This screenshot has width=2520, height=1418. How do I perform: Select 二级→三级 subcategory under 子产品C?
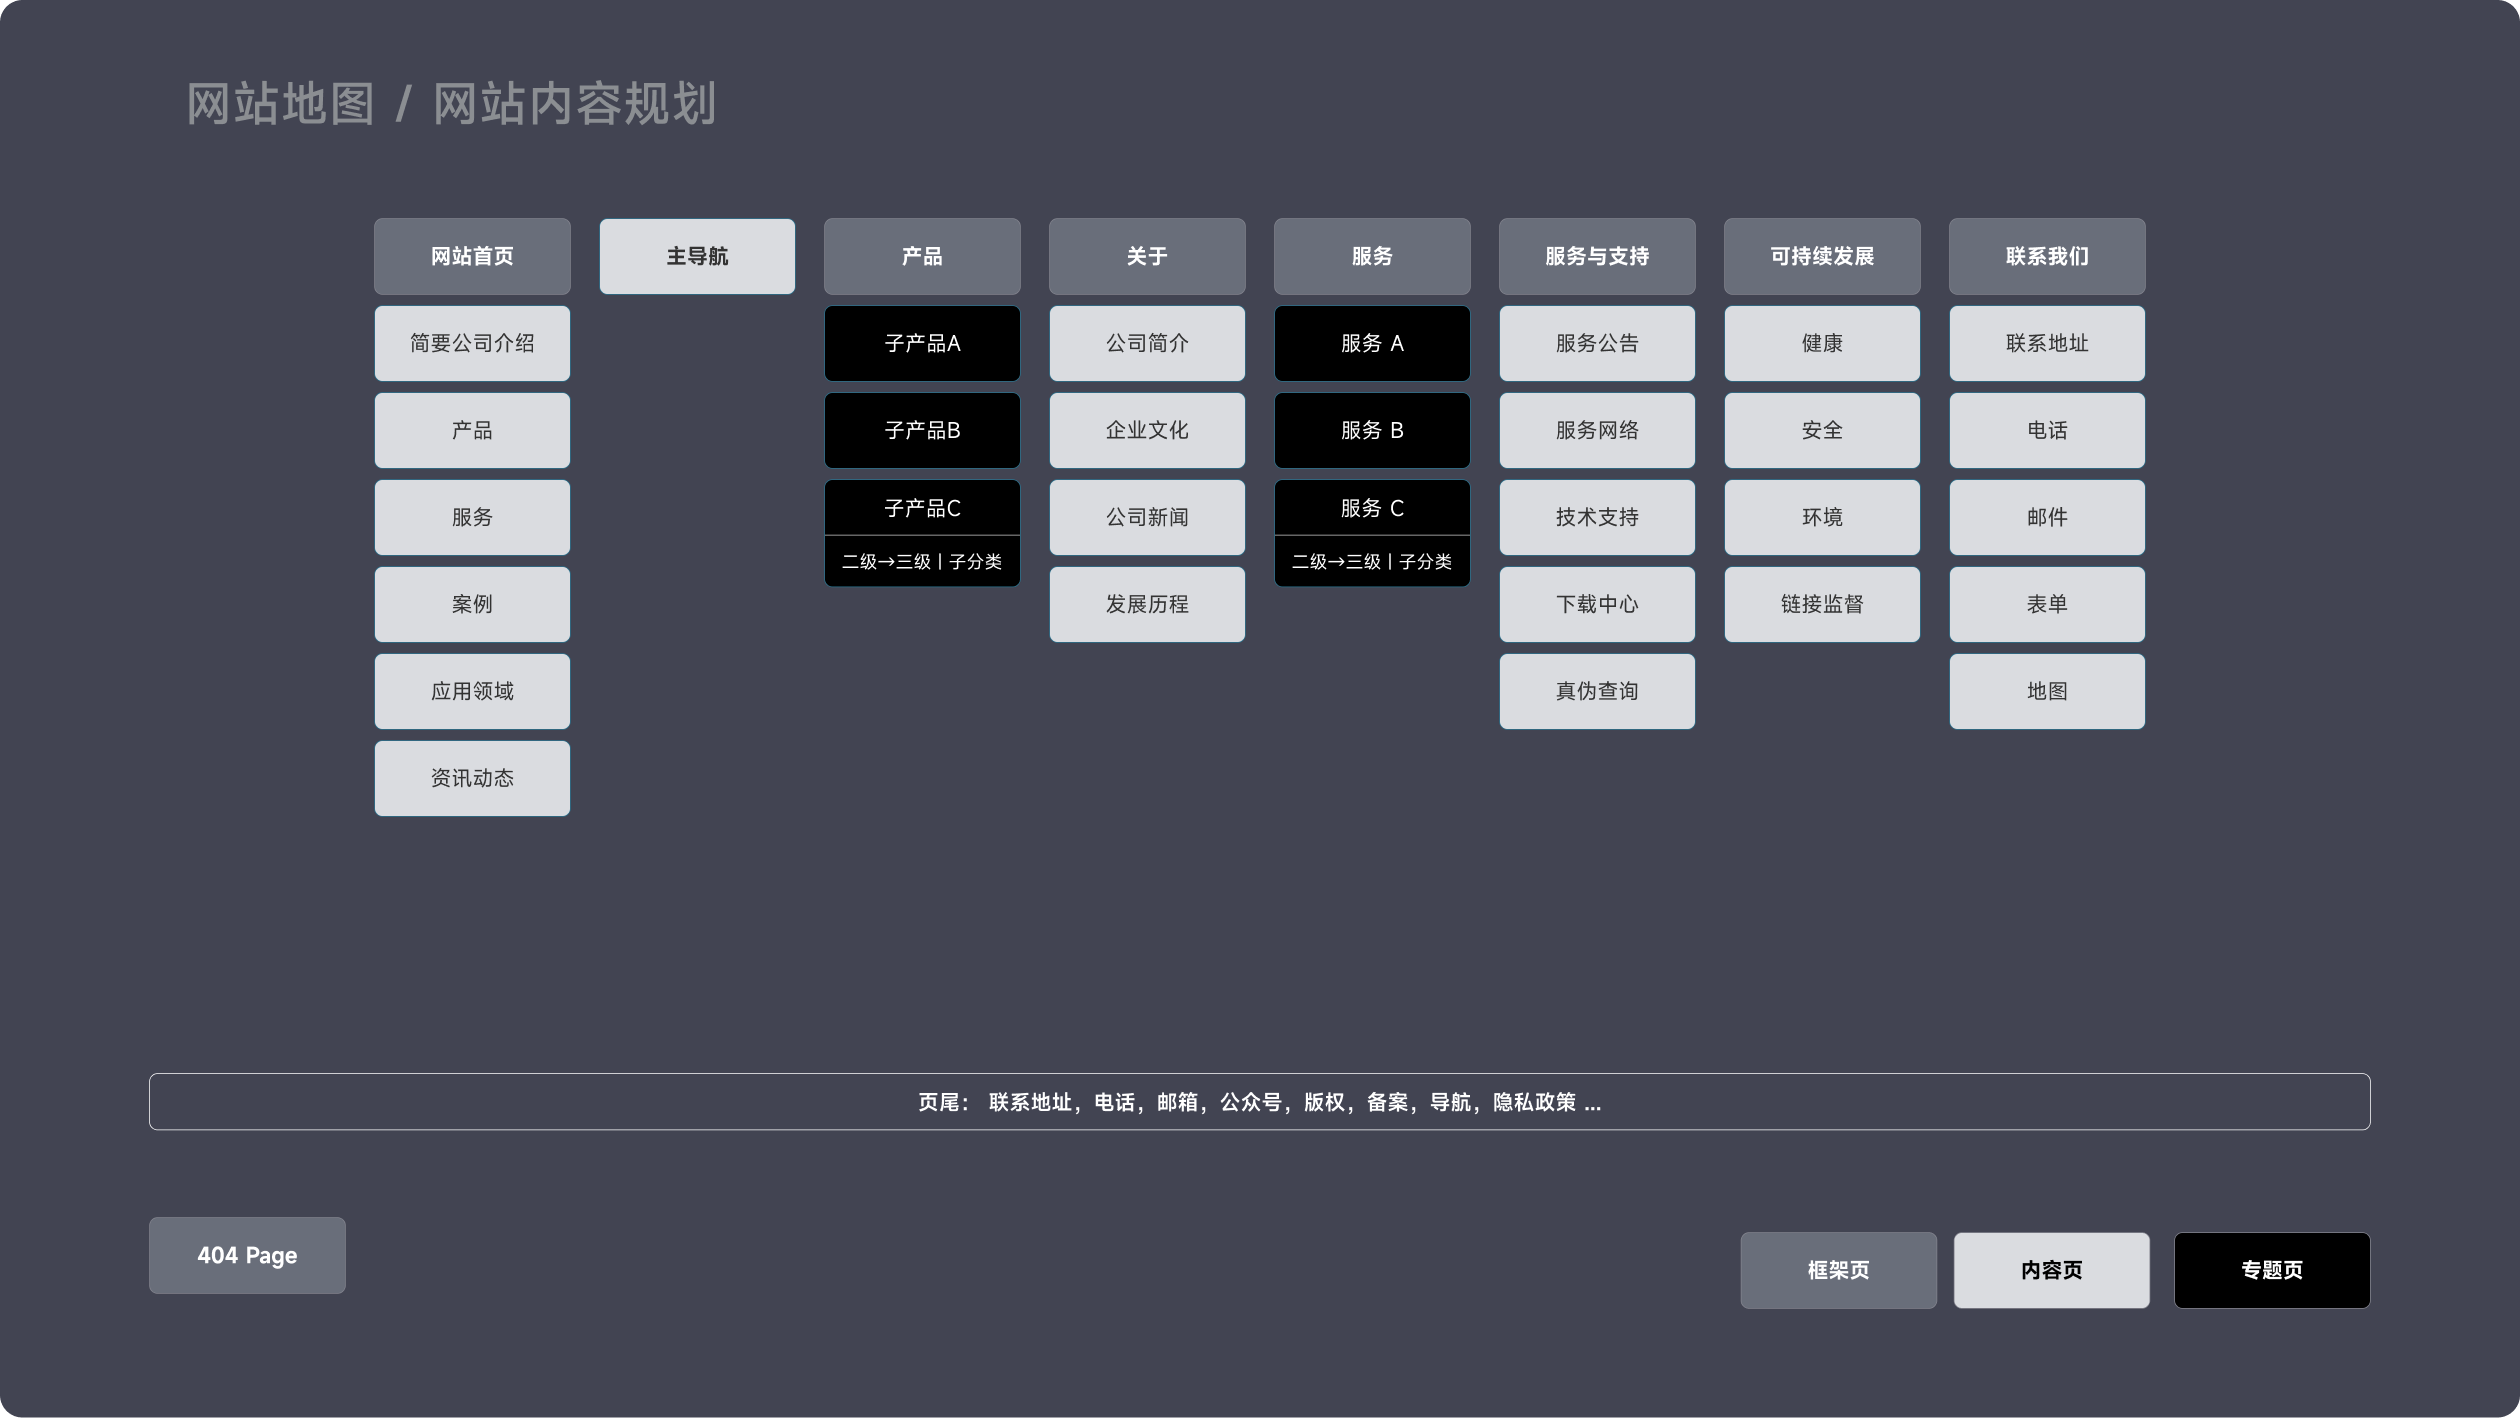tap(922, 562)
